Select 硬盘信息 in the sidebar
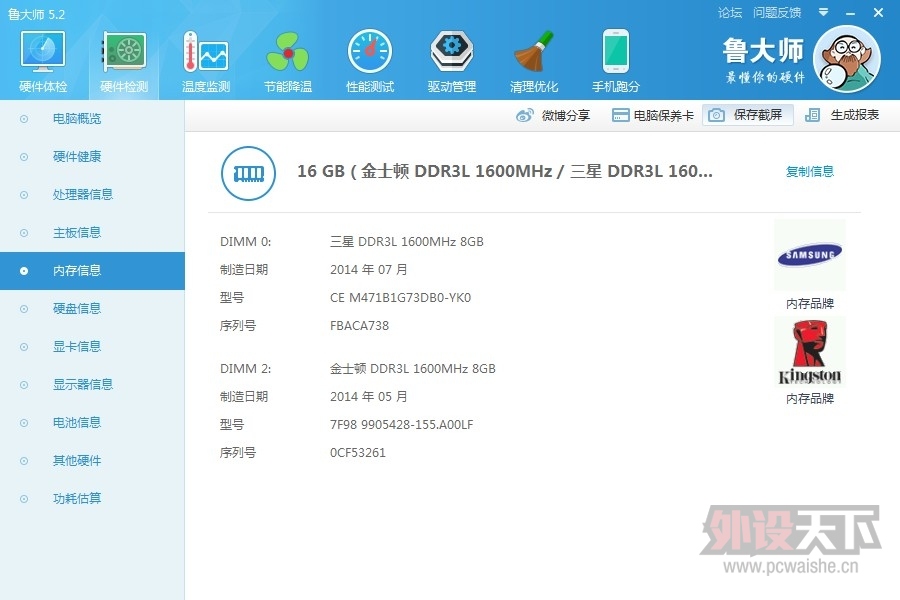The image size is (900, 600). (92, 309)
